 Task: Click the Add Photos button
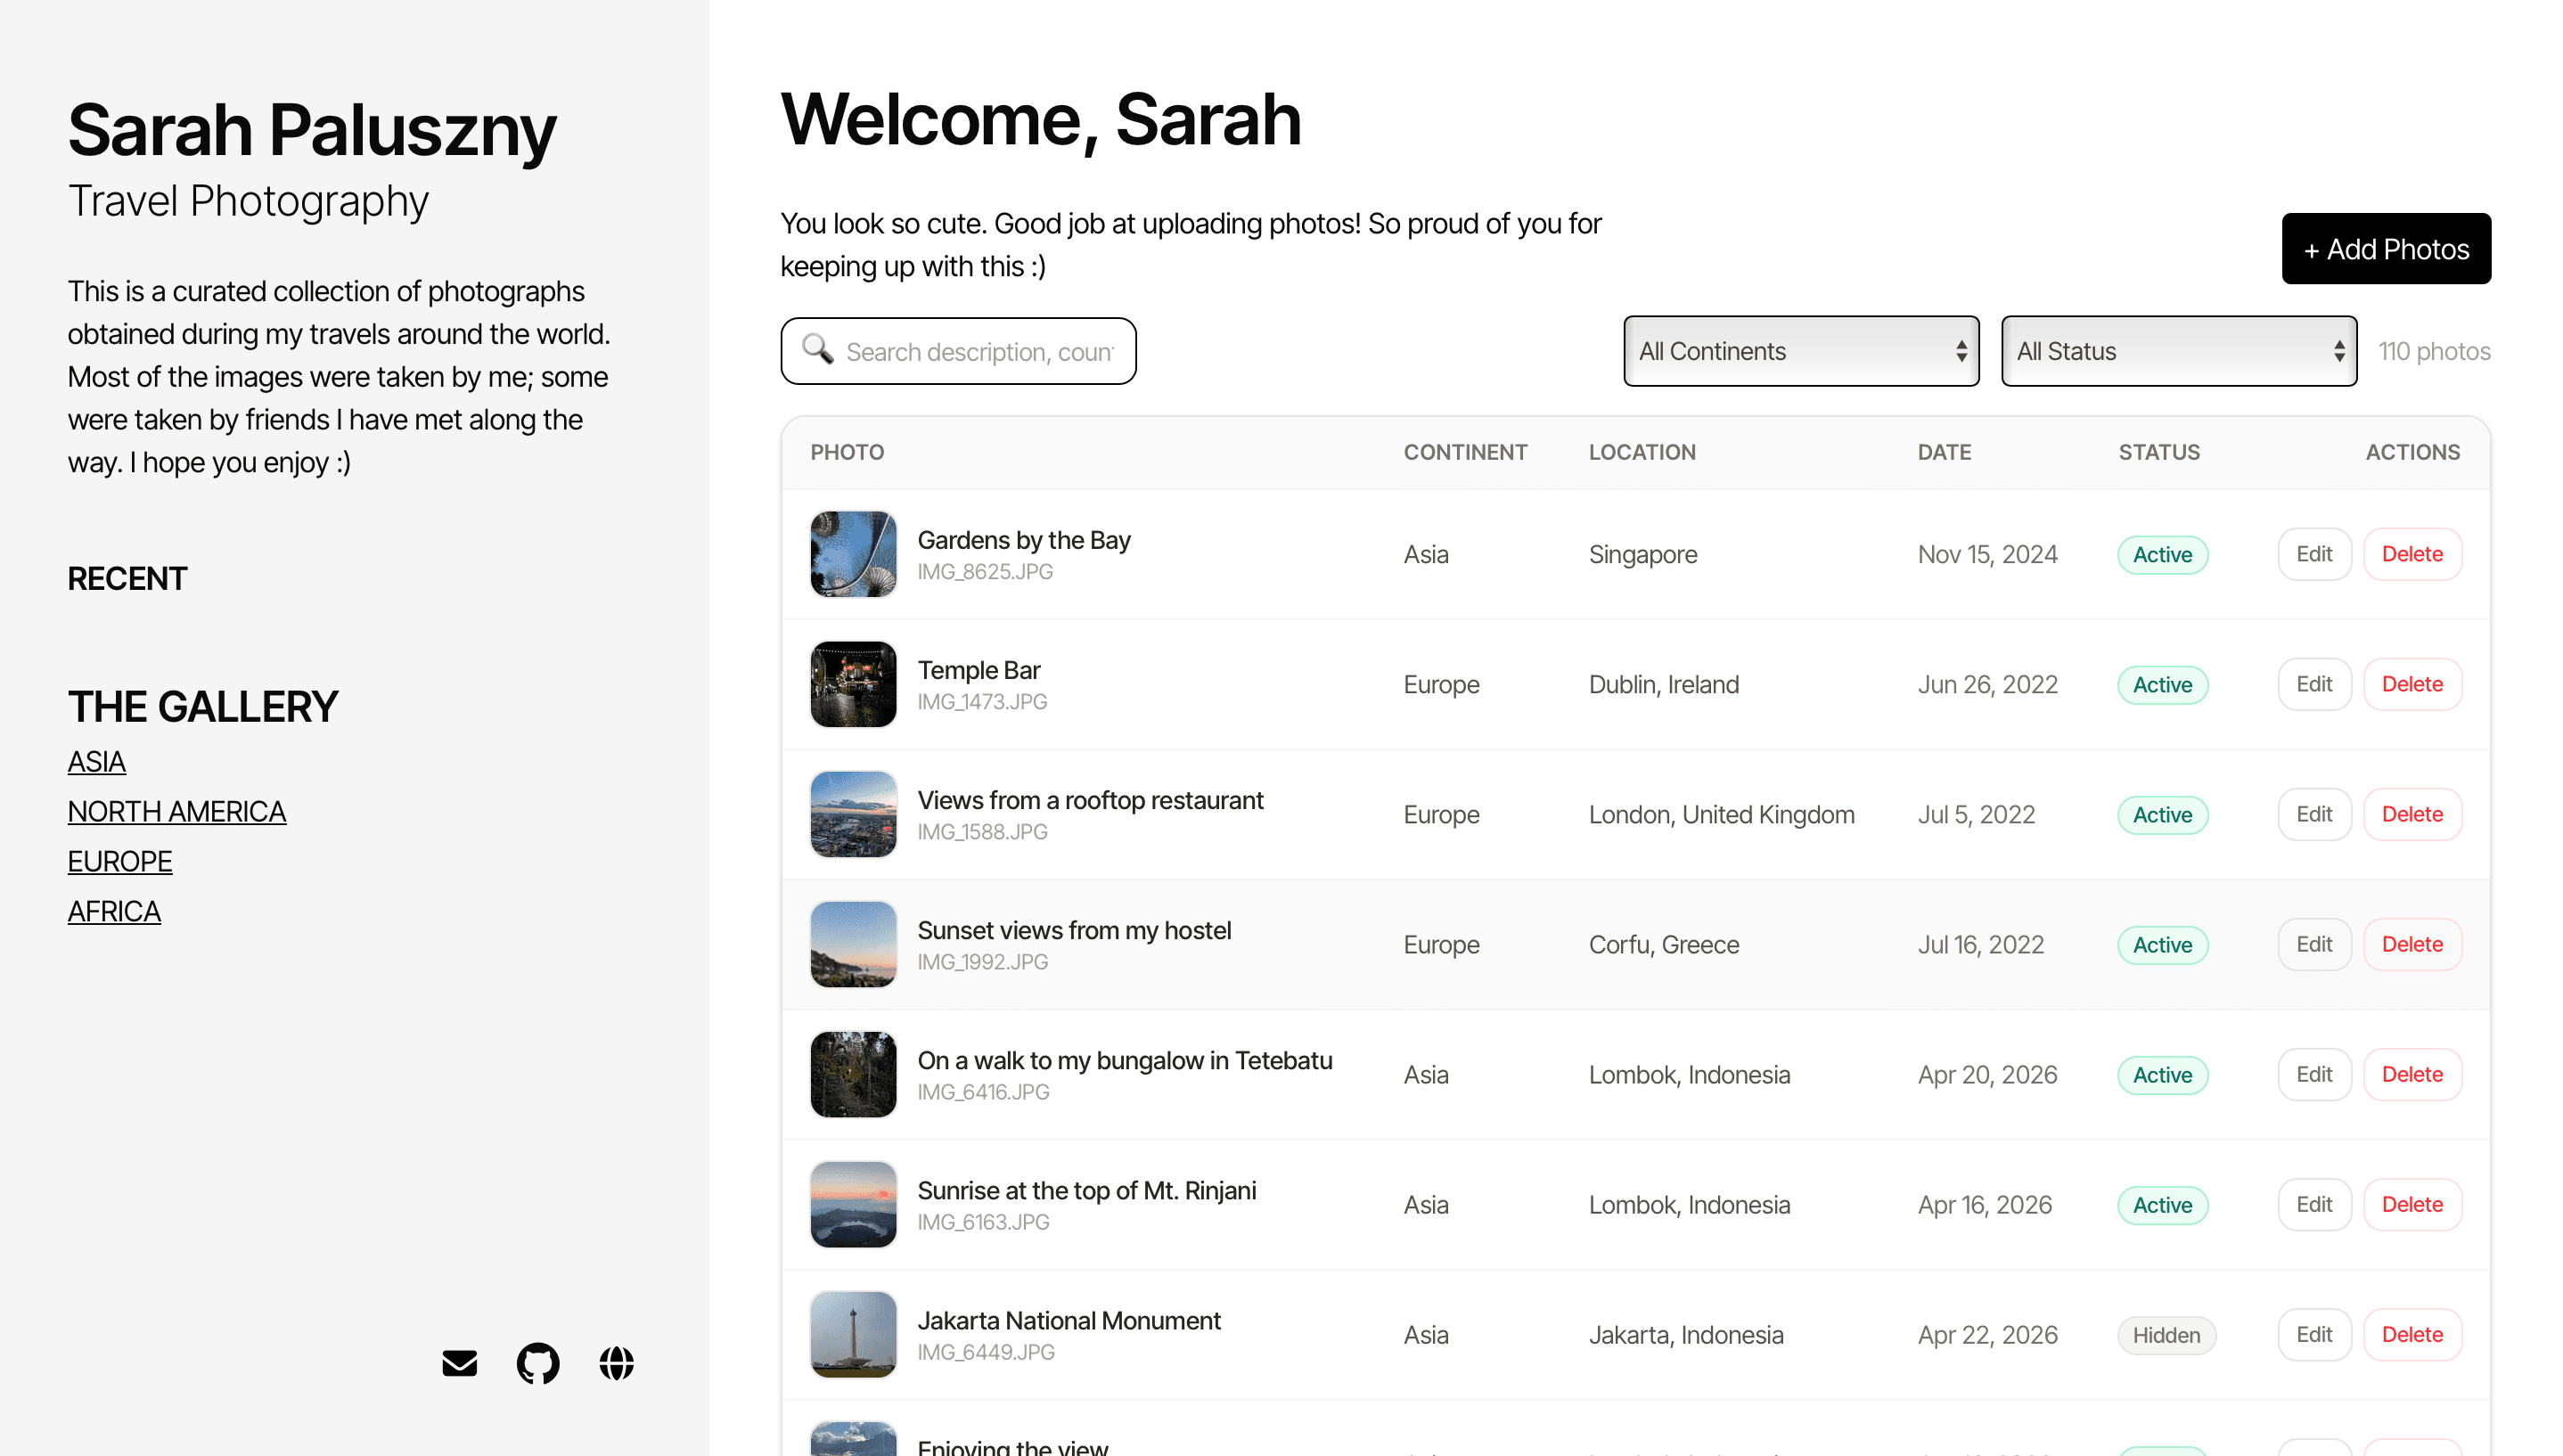(2386, 249)
